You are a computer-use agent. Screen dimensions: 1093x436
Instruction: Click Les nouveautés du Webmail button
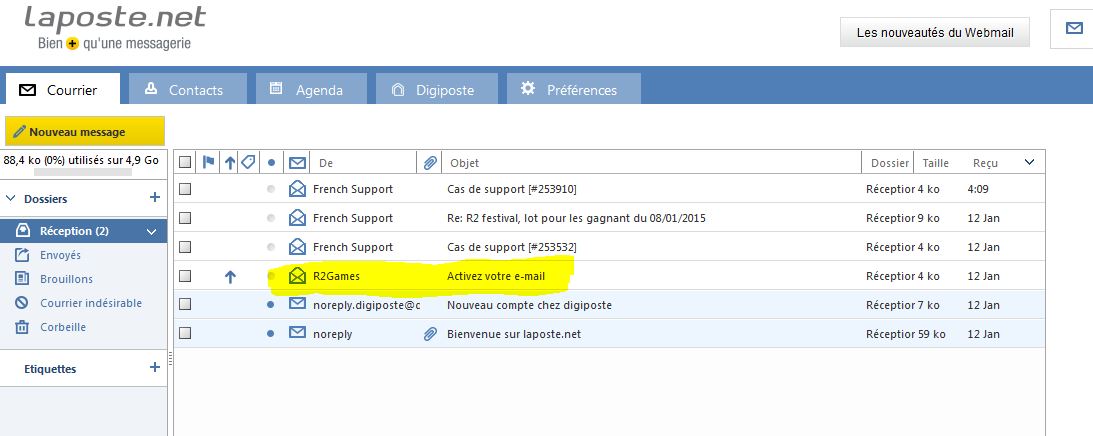click(x=935, y=33)
